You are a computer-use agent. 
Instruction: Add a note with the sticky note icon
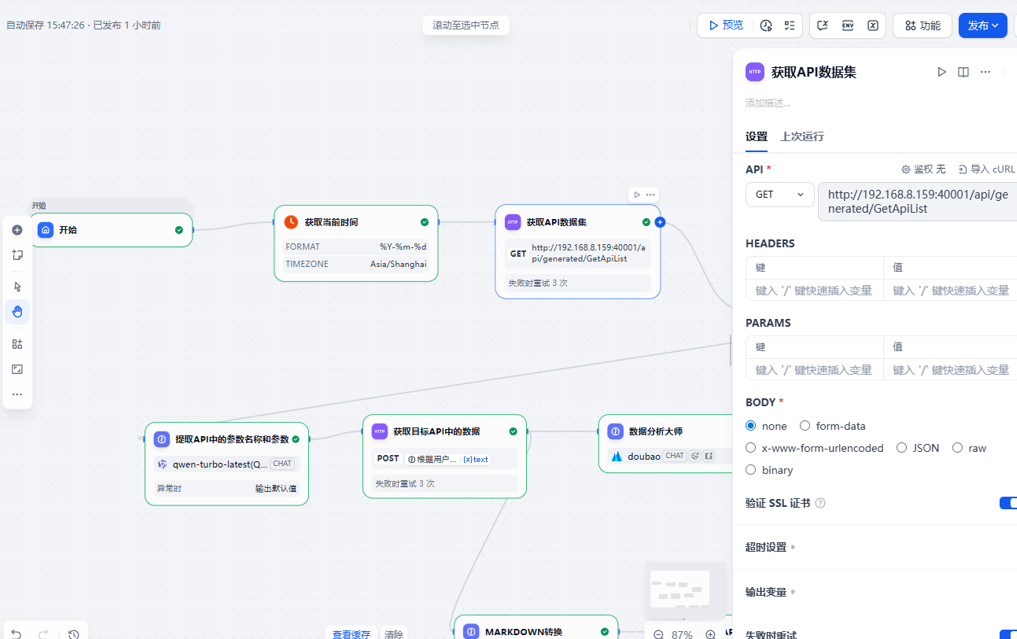click(x=17, y=255)
